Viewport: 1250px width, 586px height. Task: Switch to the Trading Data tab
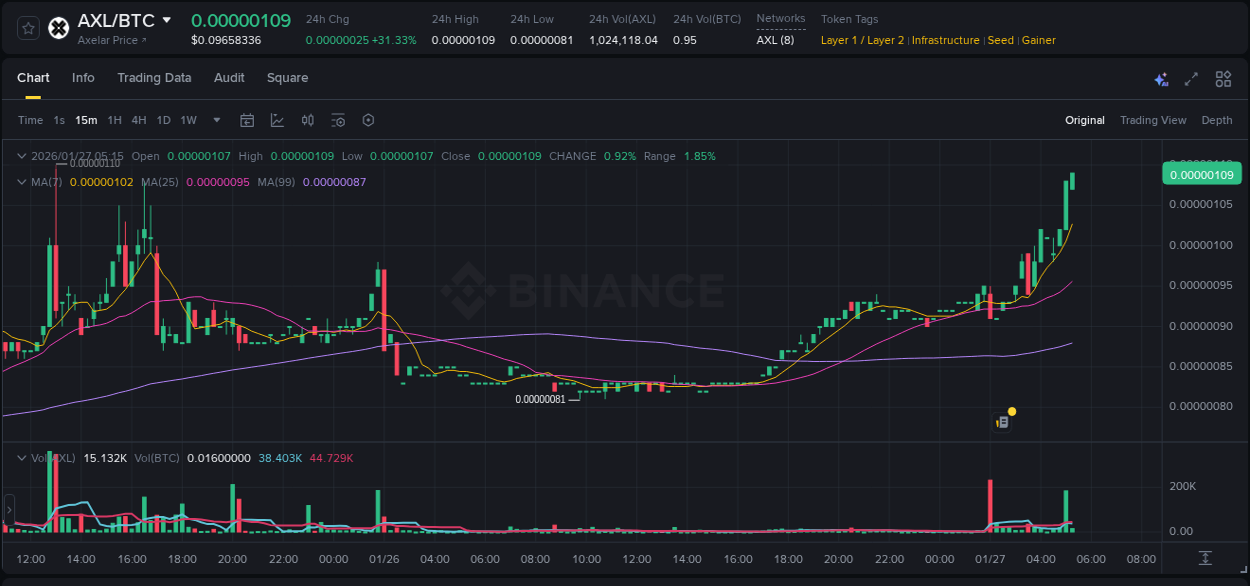click(154, 78)
